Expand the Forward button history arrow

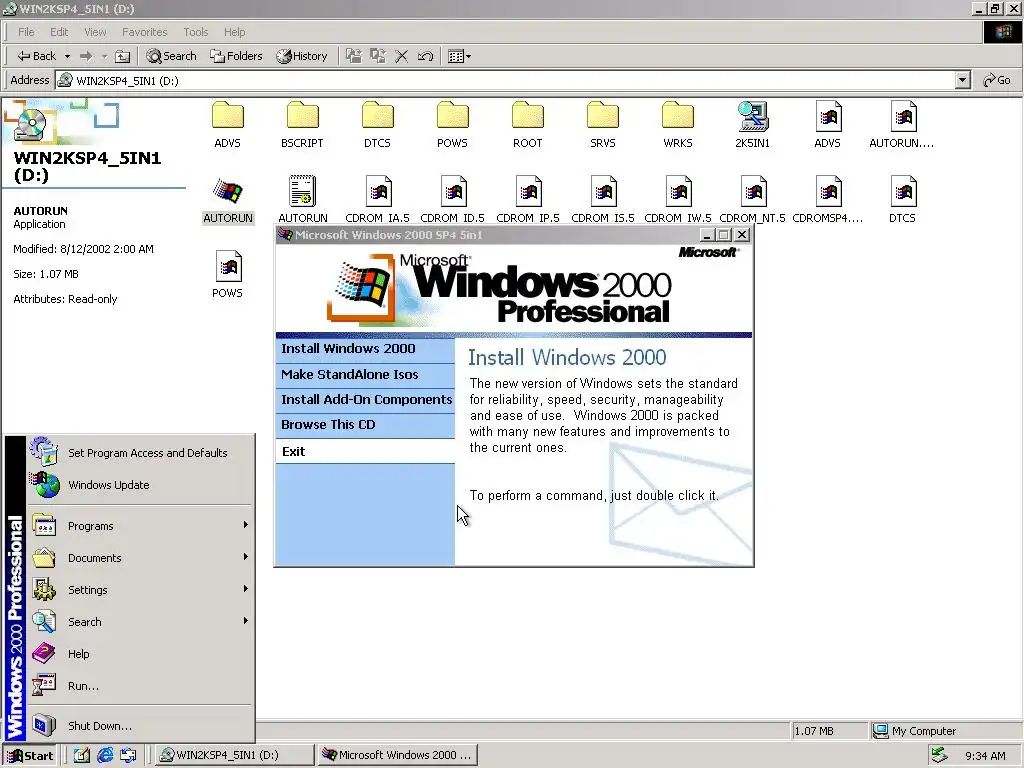pos(104,56)
